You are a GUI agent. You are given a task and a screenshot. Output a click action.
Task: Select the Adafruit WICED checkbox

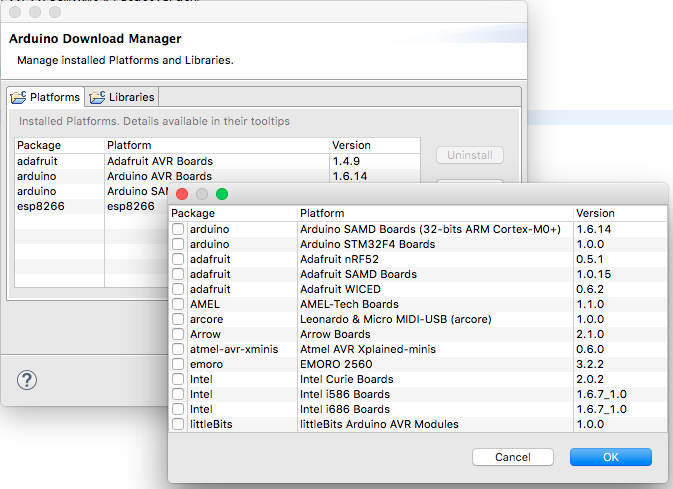[x=178, y=289]
